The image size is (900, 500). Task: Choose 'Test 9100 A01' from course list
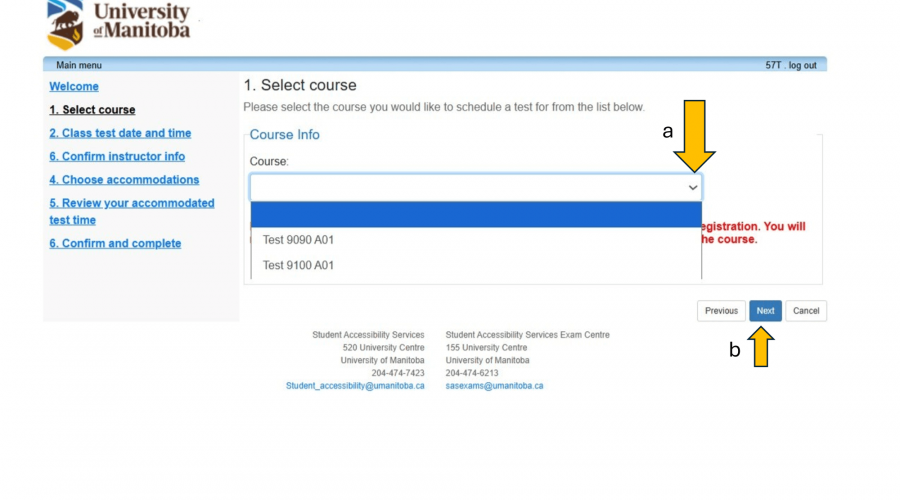pyautogui.click(x=298, y=265)
